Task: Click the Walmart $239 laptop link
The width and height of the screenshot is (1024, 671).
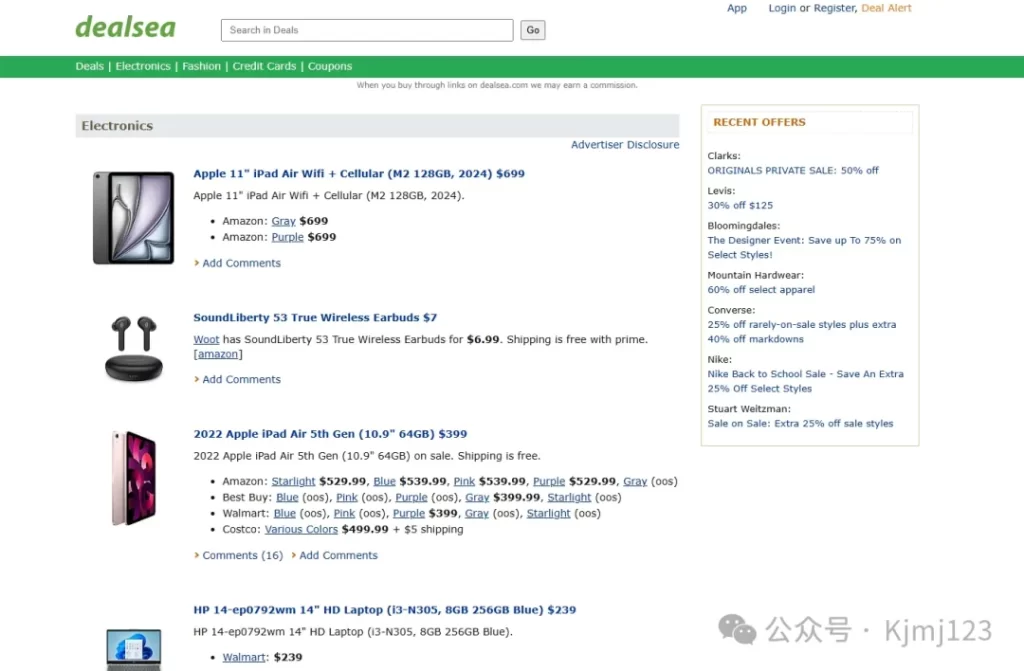Action: click(244, 657)
